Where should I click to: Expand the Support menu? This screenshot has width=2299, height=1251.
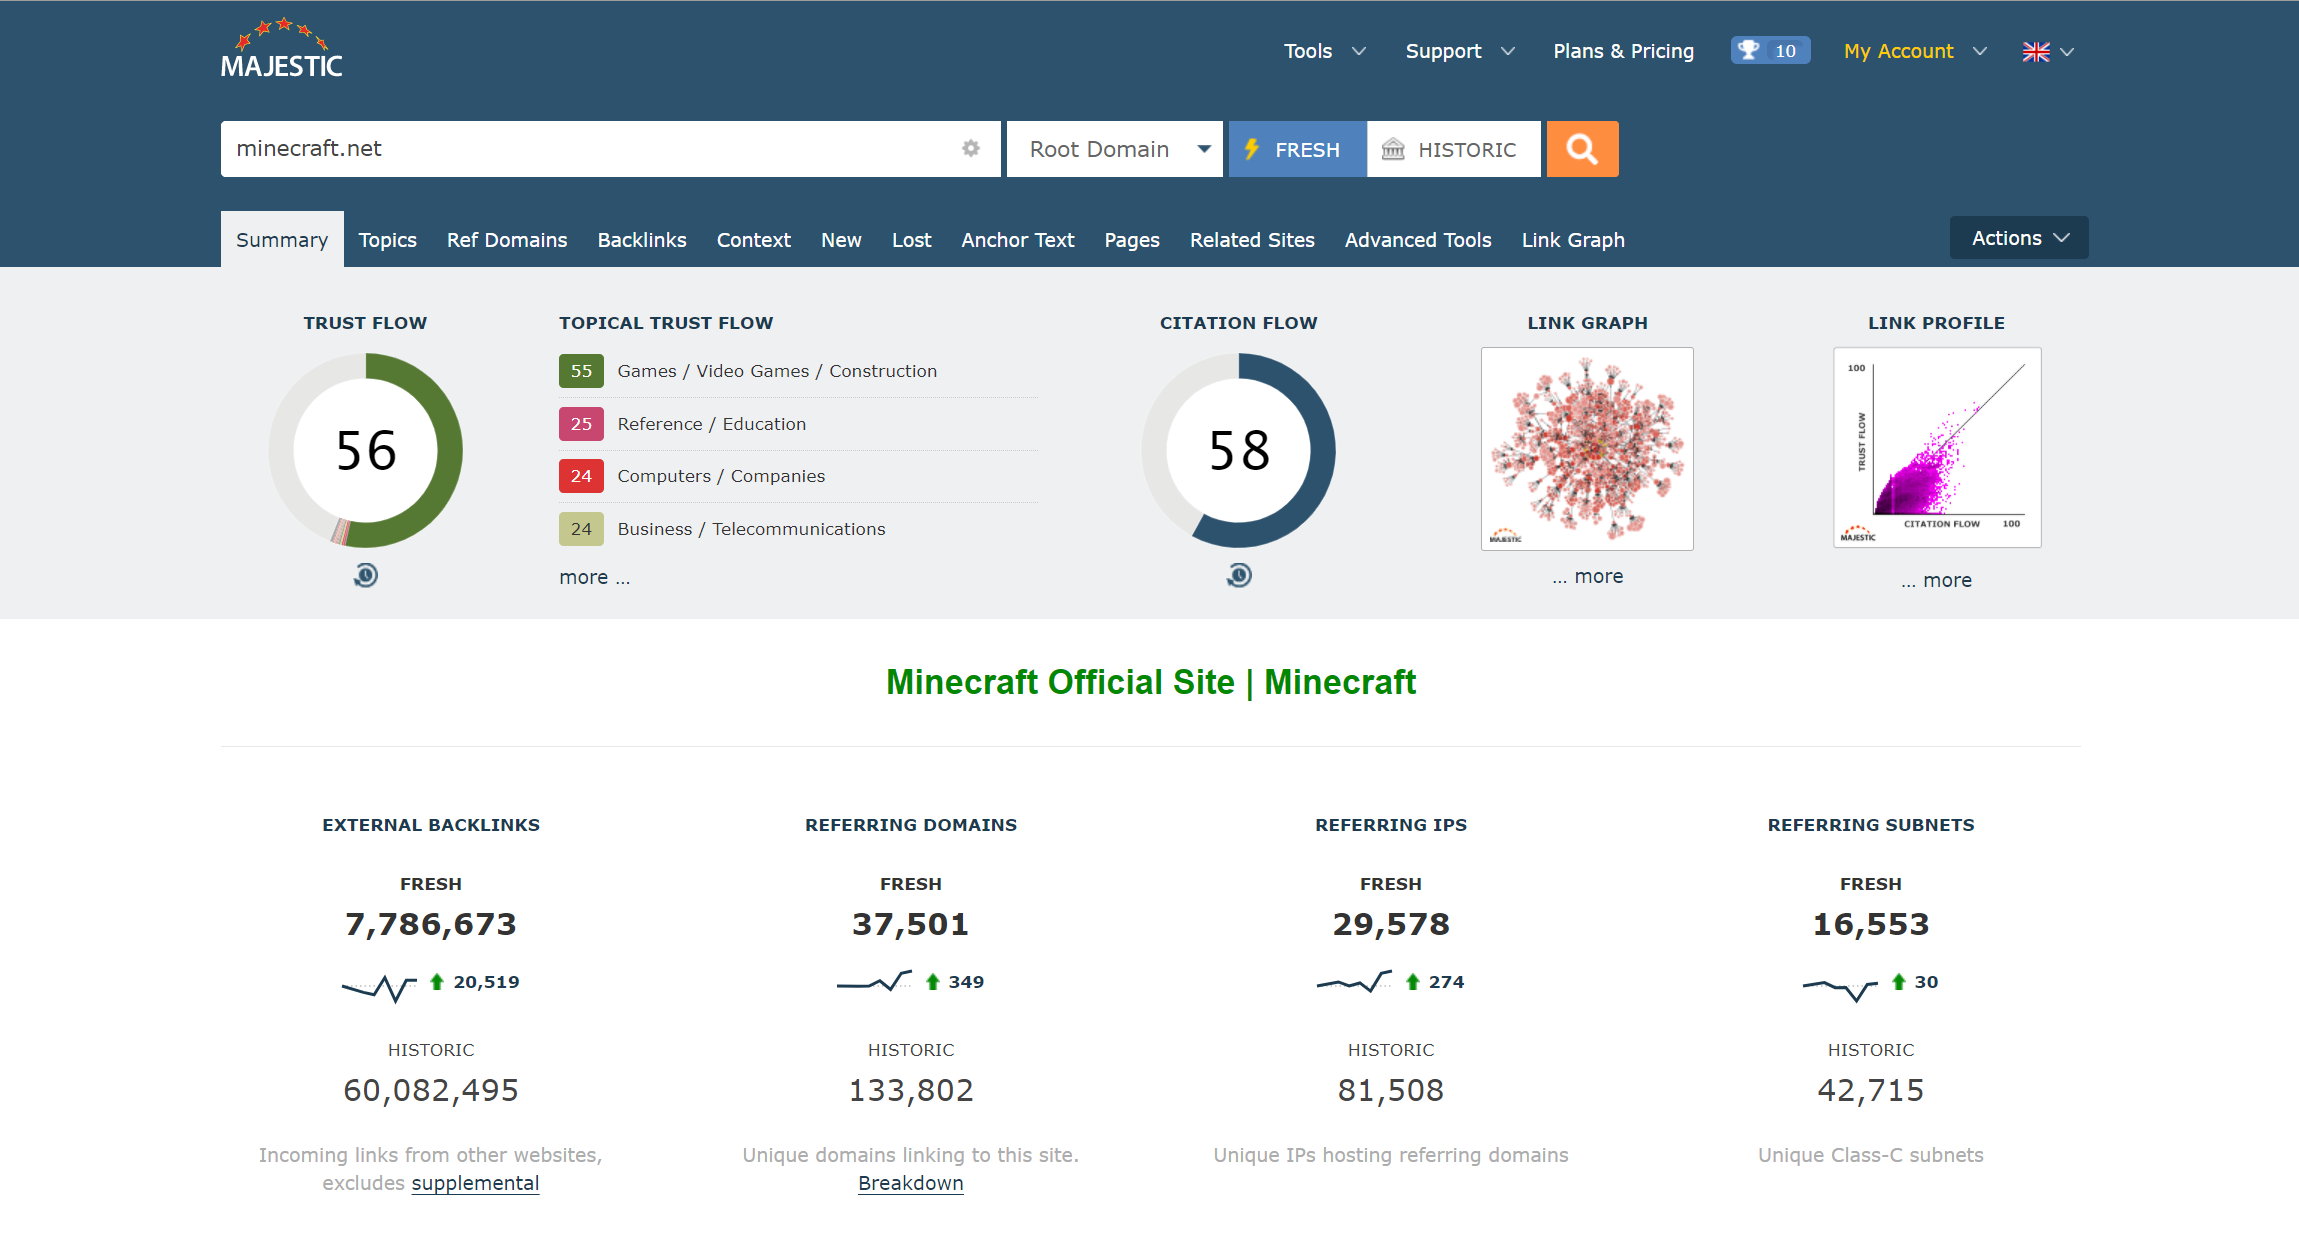[x=1460, y=51]
